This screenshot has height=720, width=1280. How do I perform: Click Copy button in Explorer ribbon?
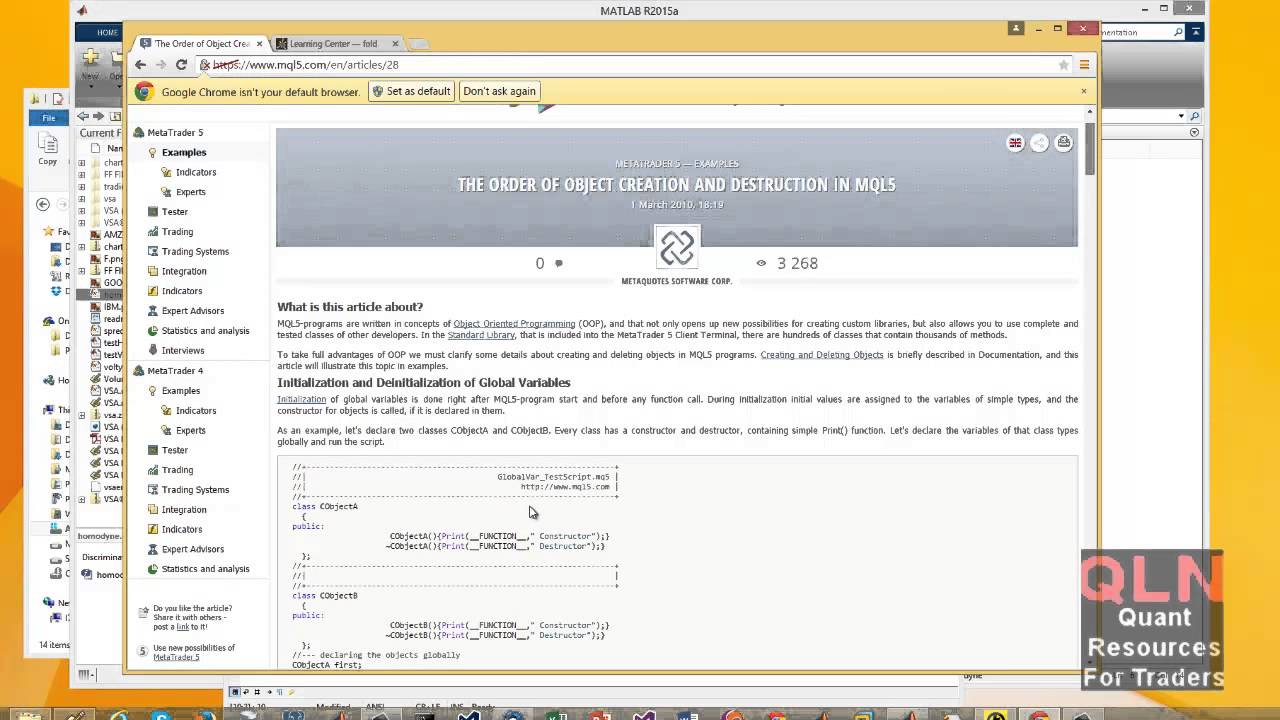47,151
